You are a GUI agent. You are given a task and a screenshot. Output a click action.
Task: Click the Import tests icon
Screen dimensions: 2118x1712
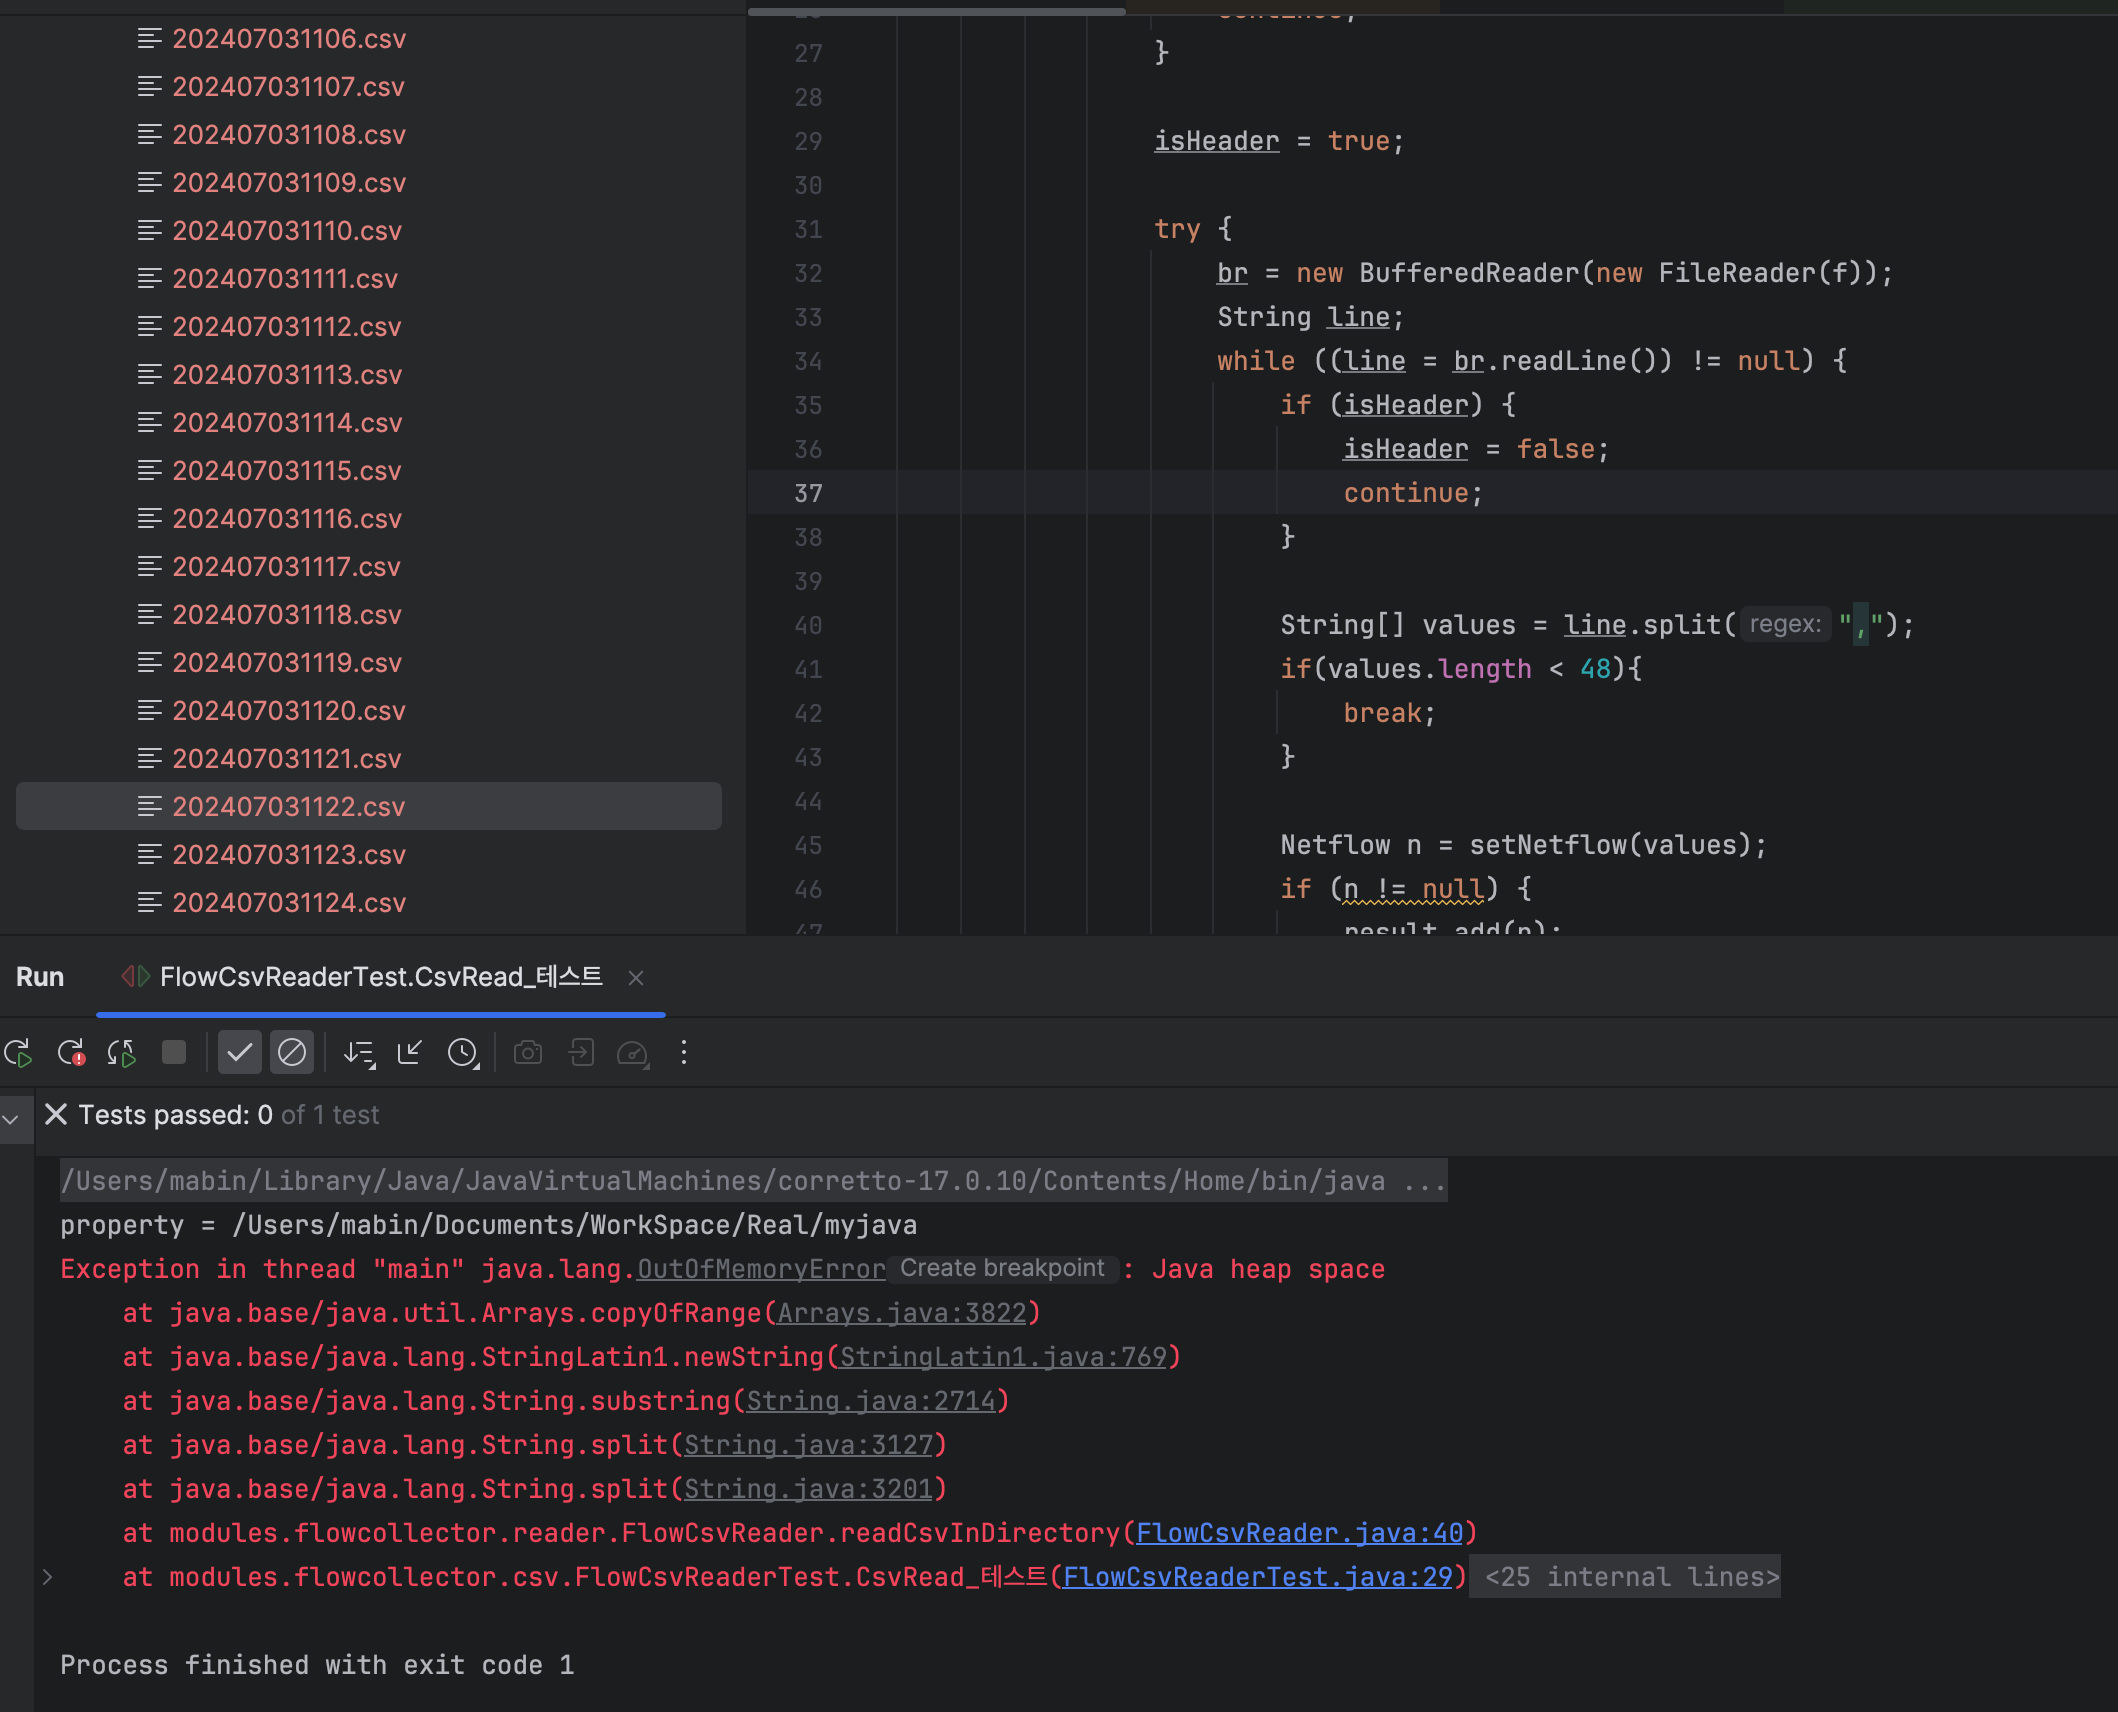(581, 1053)
